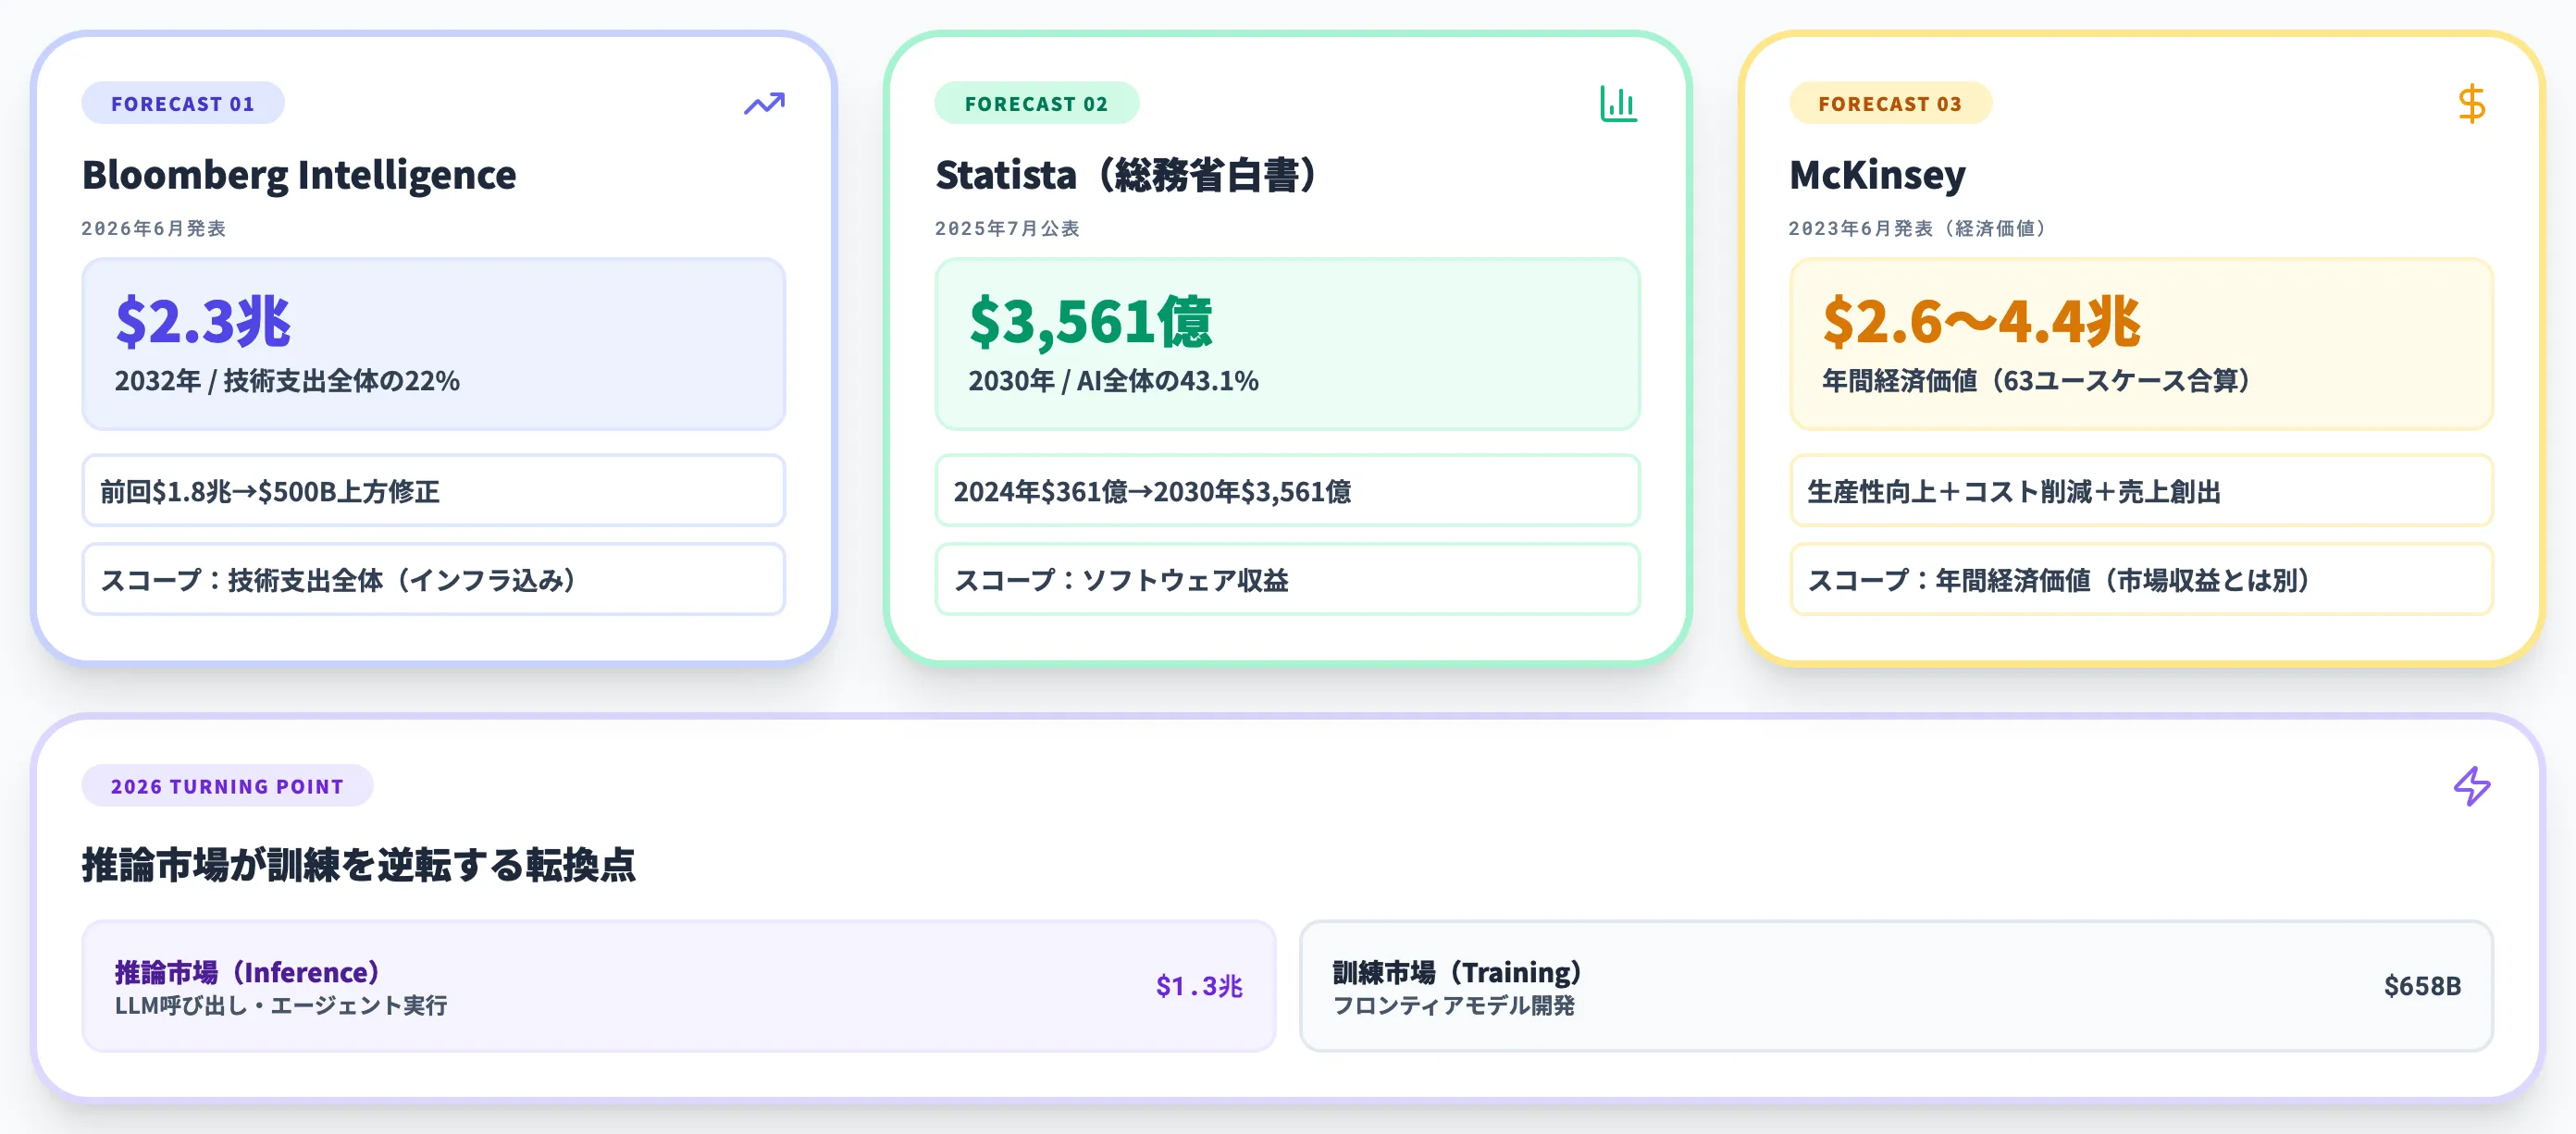
Task: Click the dollar sign icon on McKinsey card
Action: coord(2471,104)
